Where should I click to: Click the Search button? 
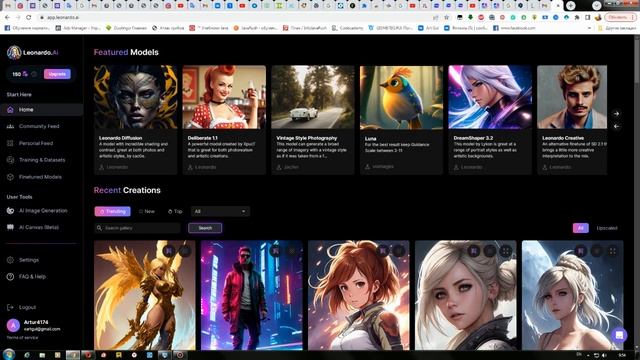205,228
